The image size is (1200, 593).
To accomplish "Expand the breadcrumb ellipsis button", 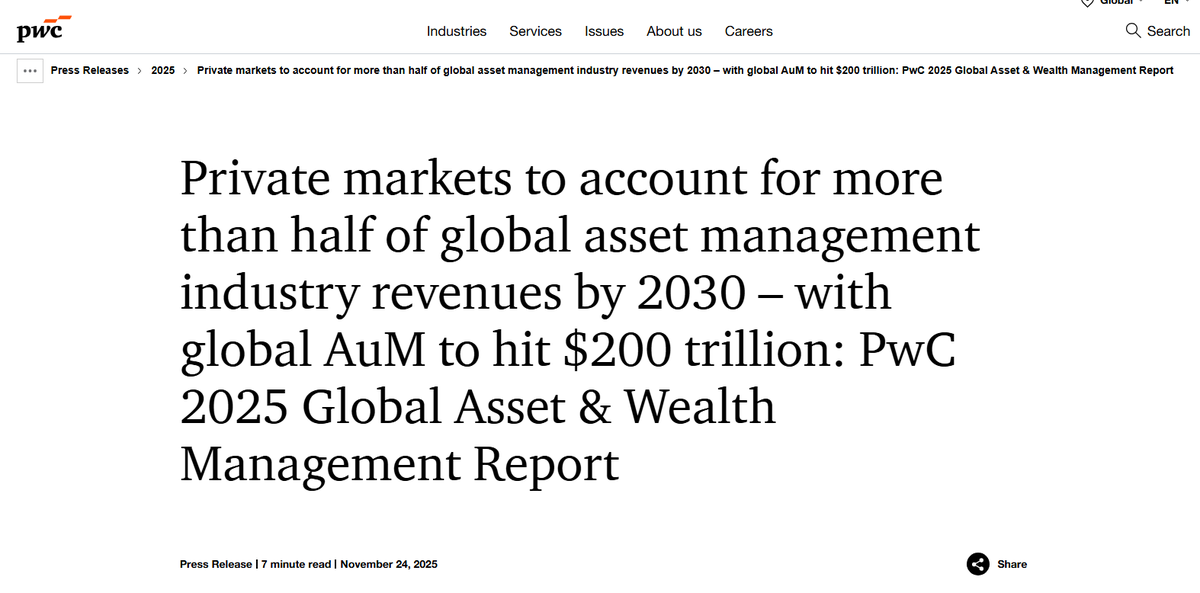I will [30, 71].
